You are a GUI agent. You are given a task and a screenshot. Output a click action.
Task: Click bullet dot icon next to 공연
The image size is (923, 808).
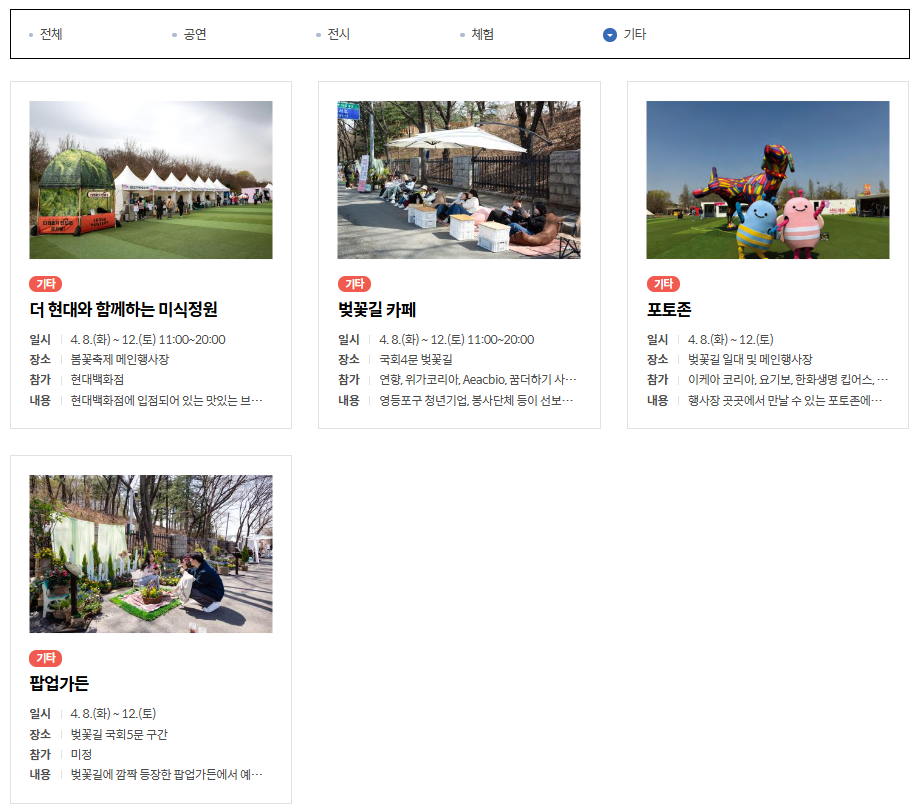click(x=173, y=33)
